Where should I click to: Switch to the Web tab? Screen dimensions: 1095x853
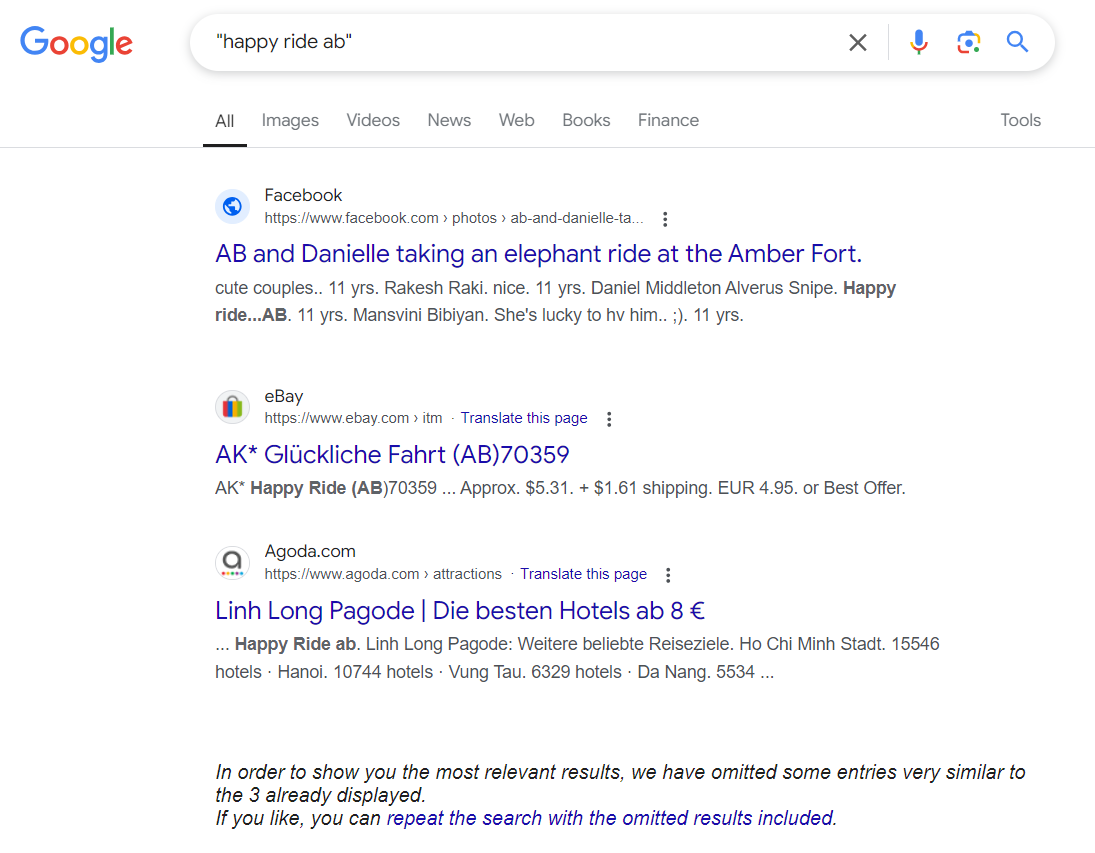[x=516, y=120]
